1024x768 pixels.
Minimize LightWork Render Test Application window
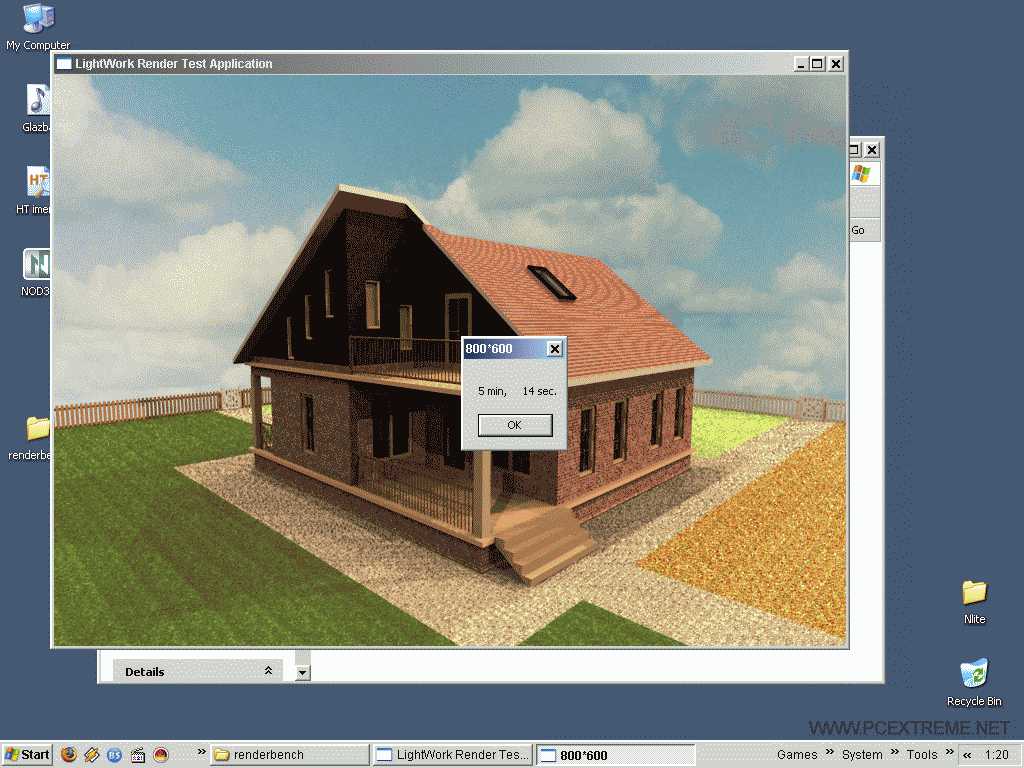(801, 64)
